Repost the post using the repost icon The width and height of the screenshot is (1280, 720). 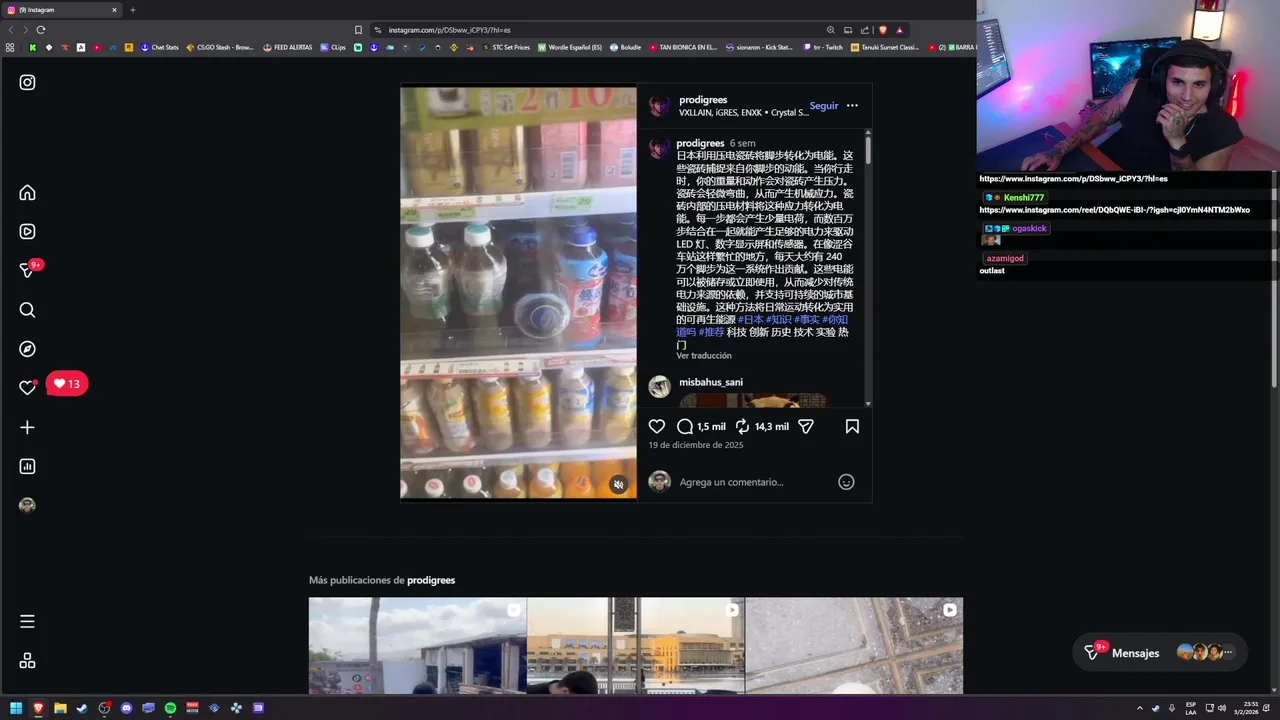point(743,426)
